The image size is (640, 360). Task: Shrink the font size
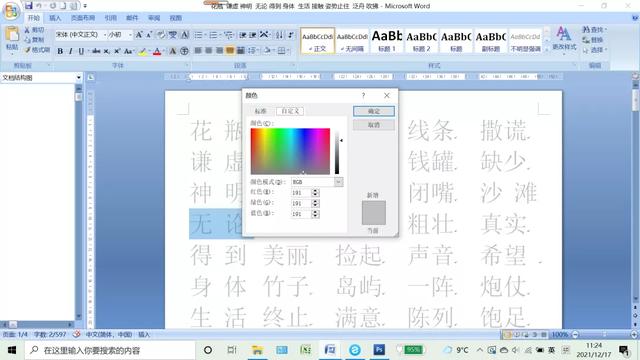(149, 35)
